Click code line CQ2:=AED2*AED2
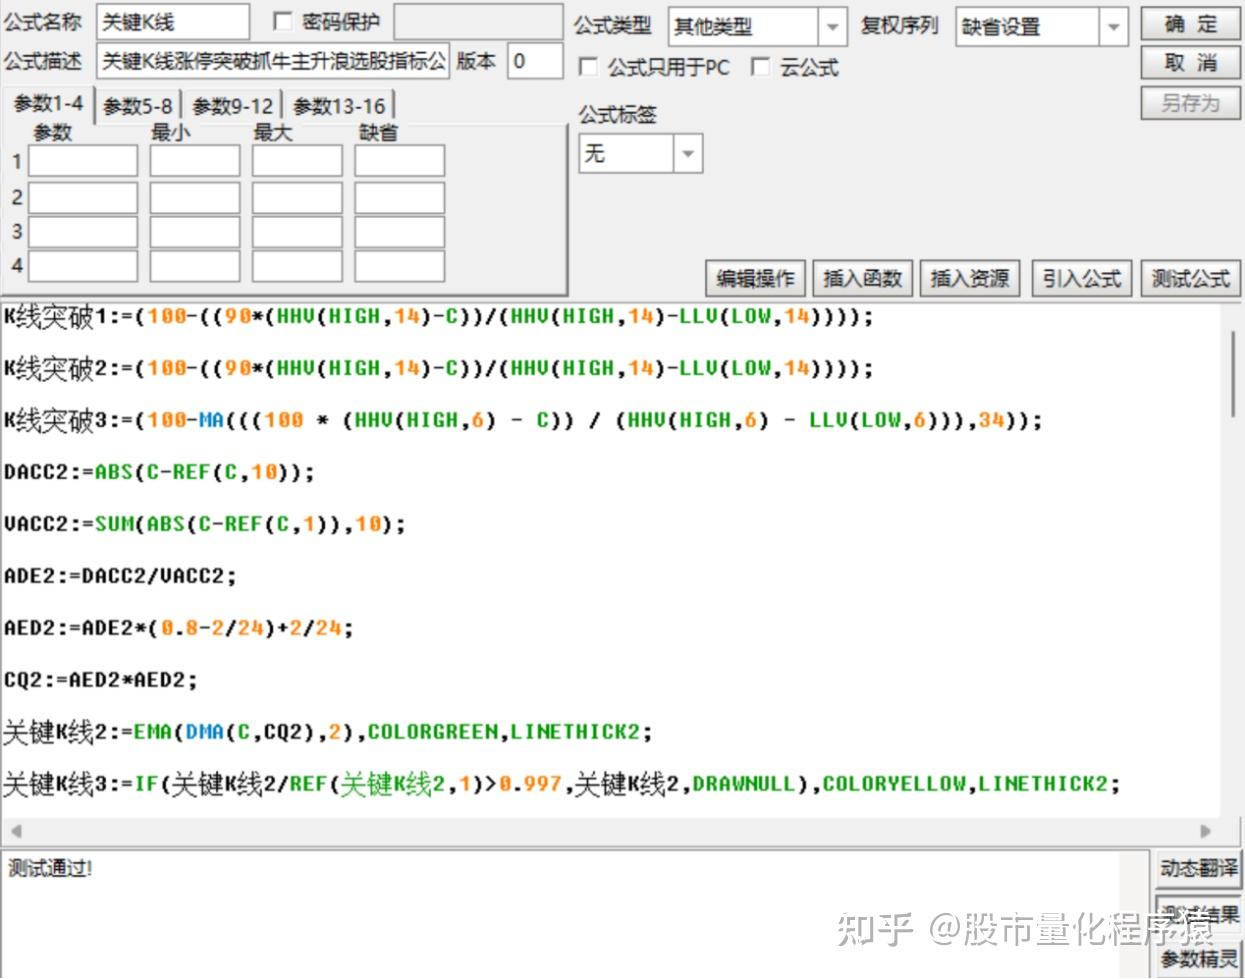Image resolution: width=1245 pixels, height=979 pixels. [x=100, y=680]
